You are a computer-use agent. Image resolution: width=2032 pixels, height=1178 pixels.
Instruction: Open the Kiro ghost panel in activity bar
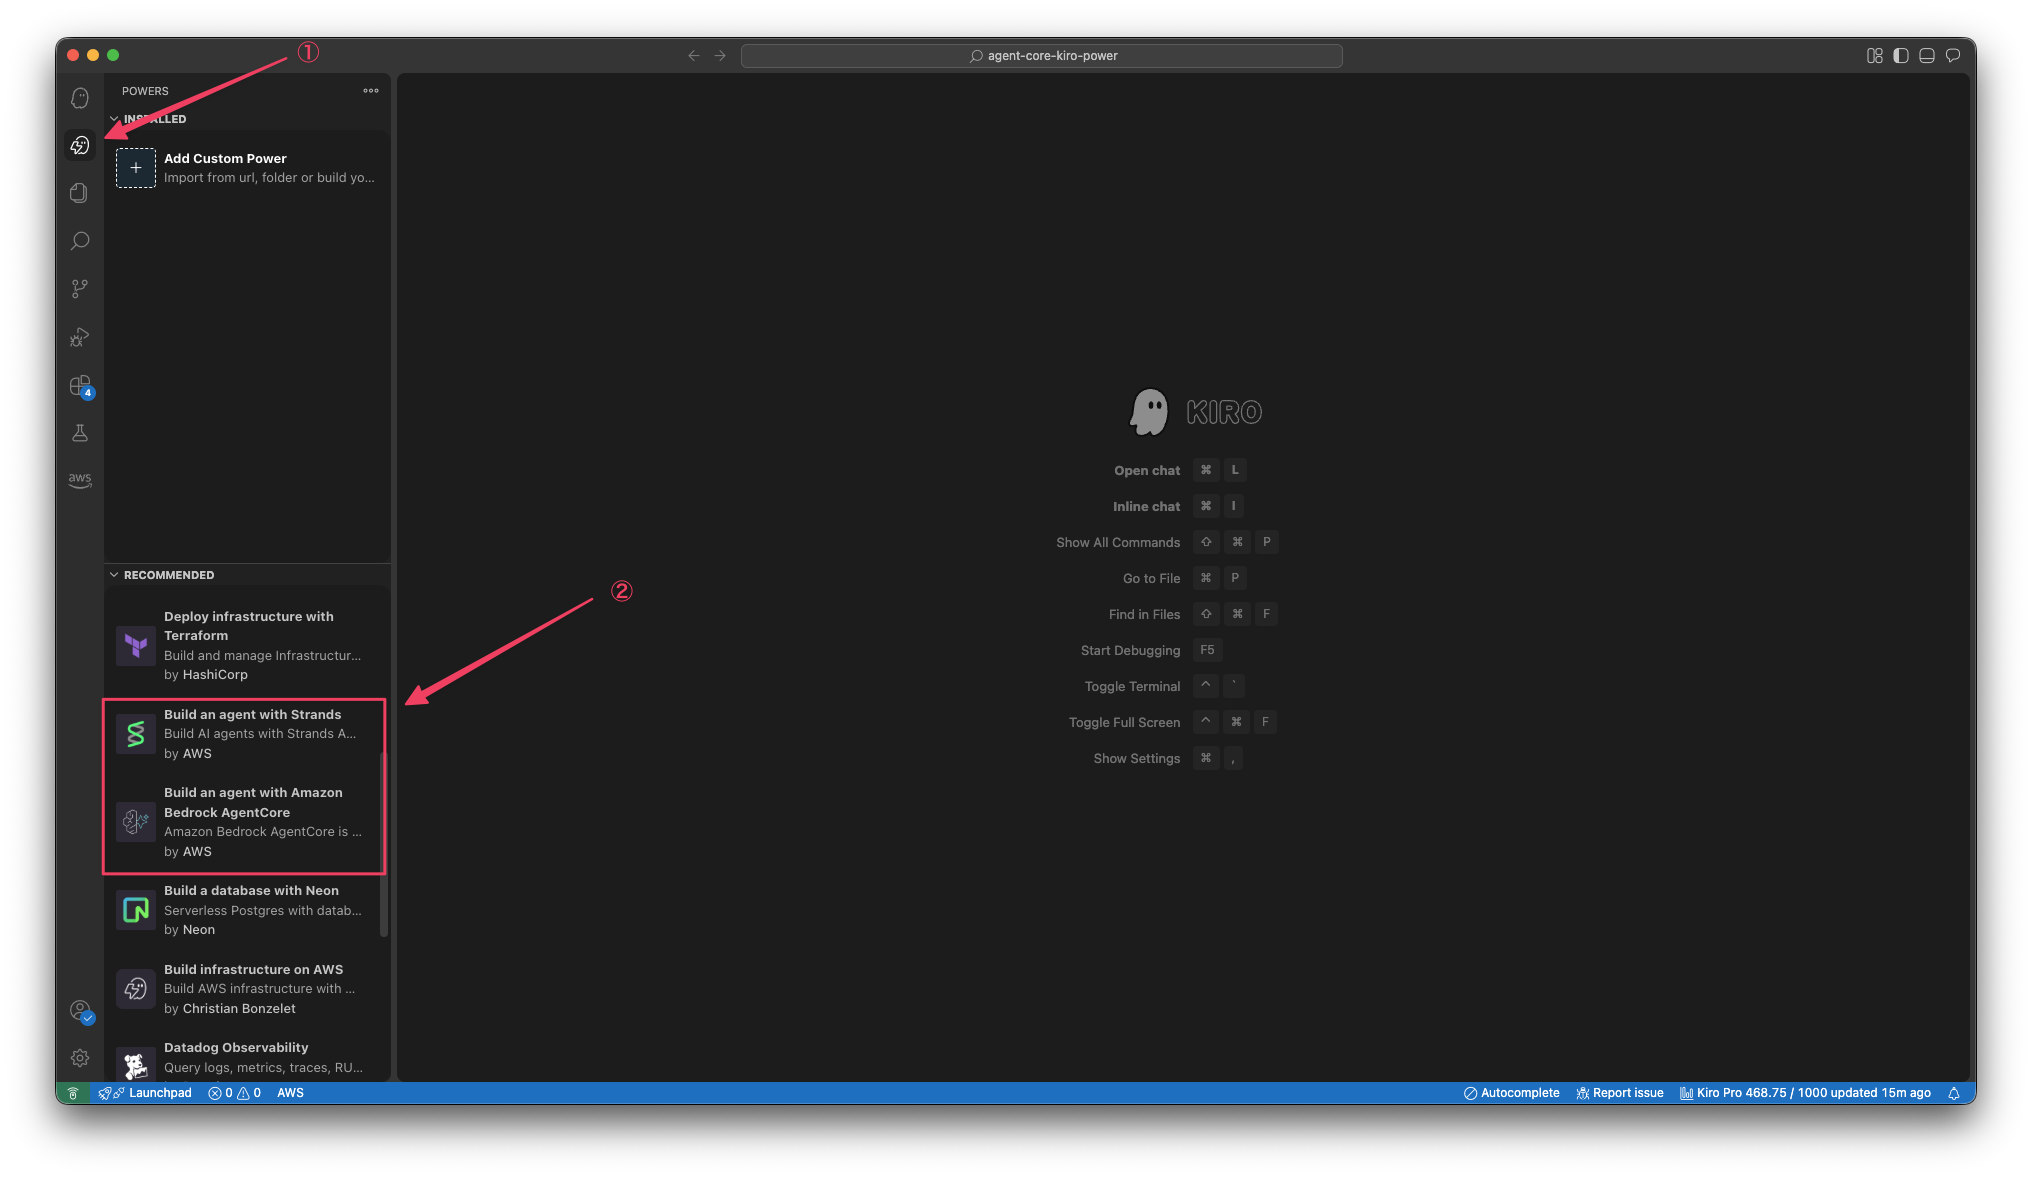coord(80,98)
